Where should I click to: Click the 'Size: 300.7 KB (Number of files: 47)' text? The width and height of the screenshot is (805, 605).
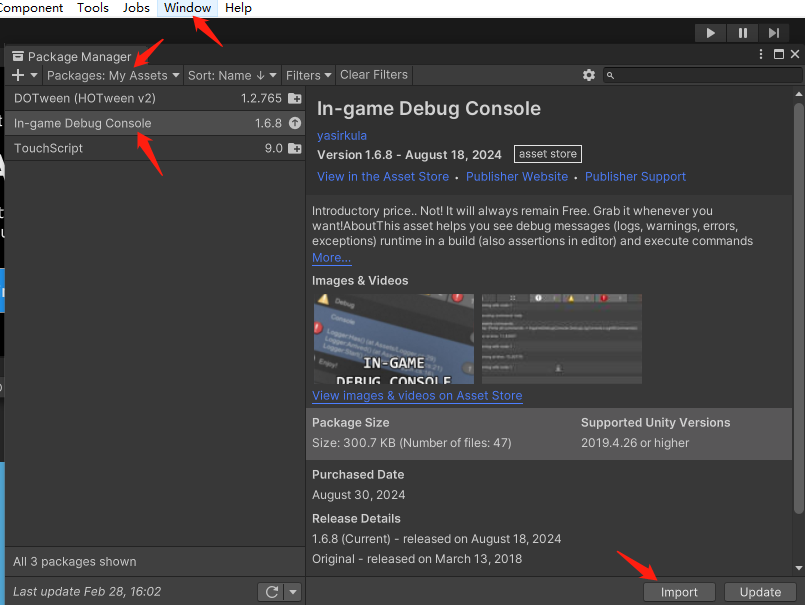pyautogui.click(x=412, y=443)
